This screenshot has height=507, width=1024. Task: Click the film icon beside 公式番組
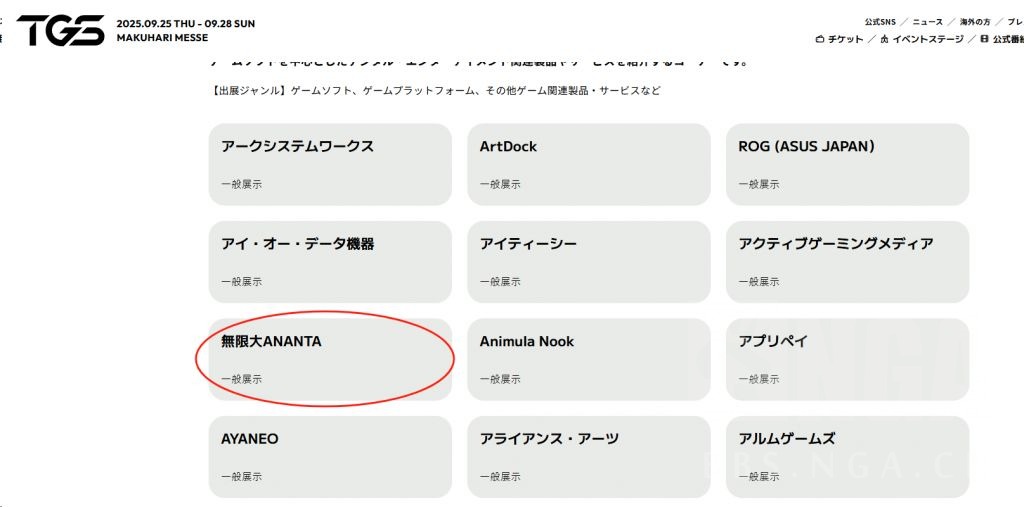click(x=984, y=39)
